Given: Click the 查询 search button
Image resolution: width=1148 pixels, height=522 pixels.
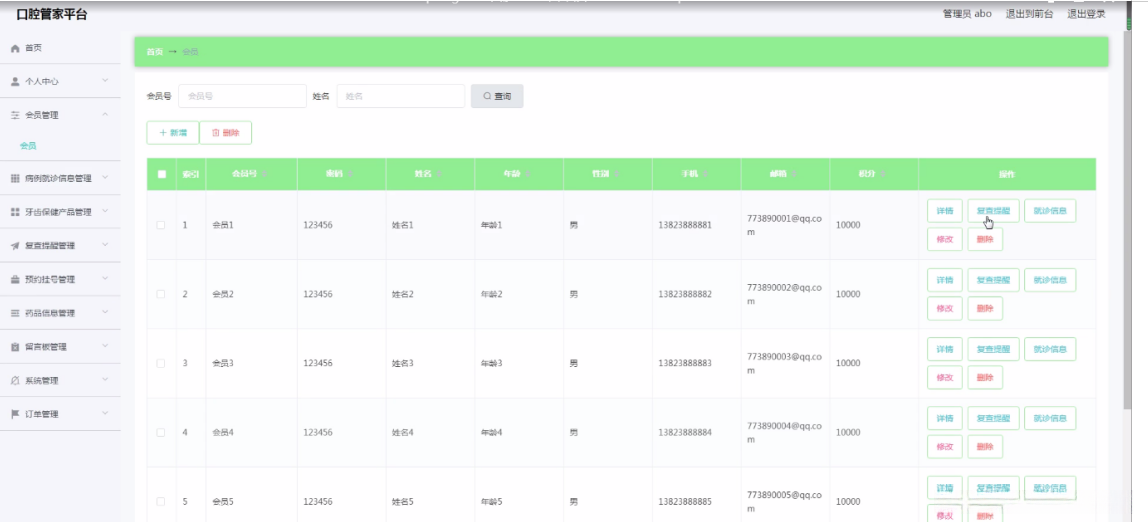Looking at the screenshot, I should pos(497,96).
